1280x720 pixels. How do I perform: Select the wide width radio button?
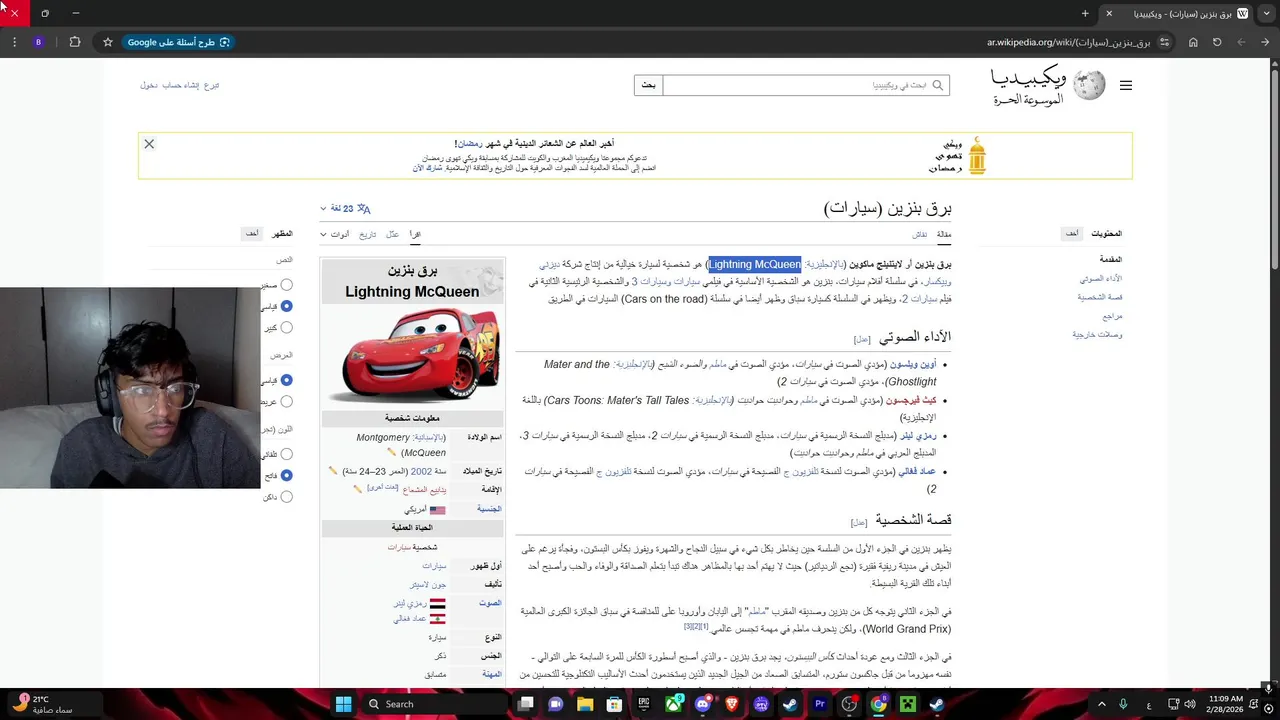pos(286,401)
